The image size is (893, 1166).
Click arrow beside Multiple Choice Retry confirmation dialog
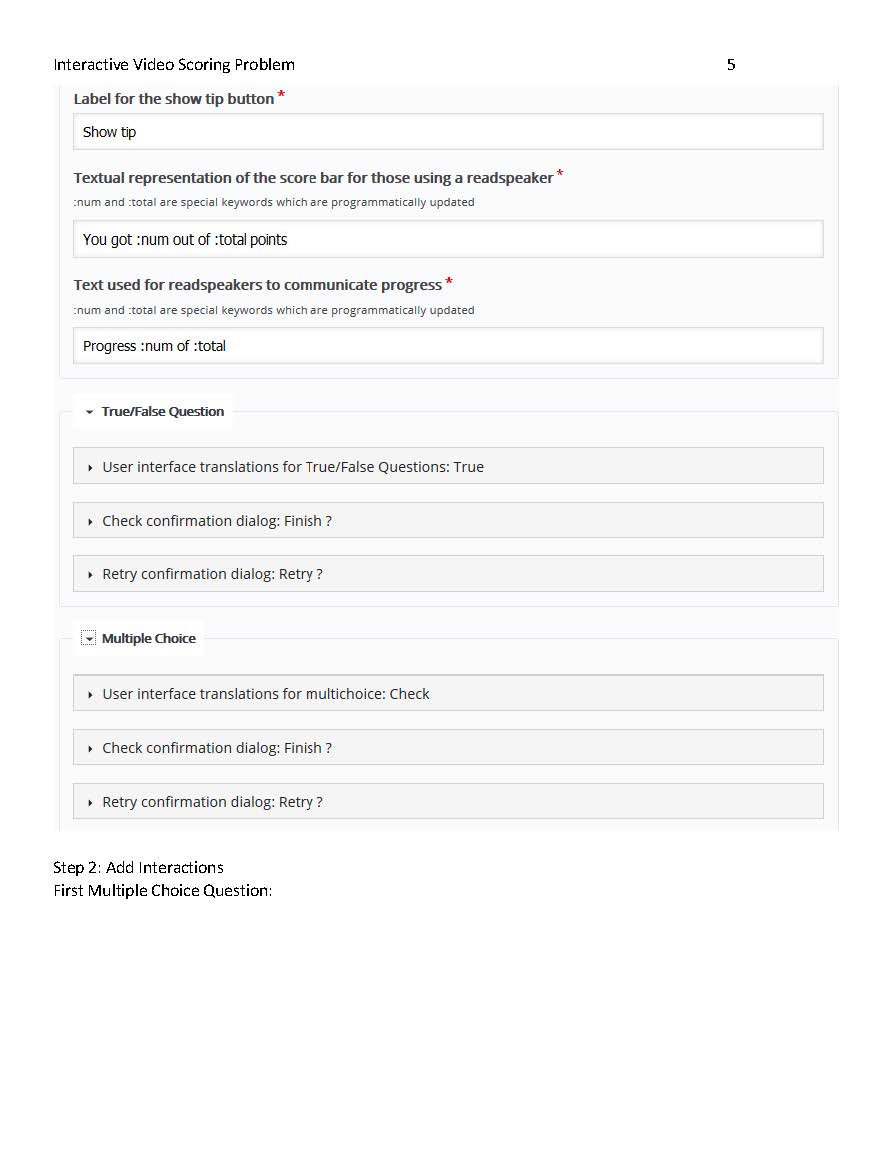[90, 803]
